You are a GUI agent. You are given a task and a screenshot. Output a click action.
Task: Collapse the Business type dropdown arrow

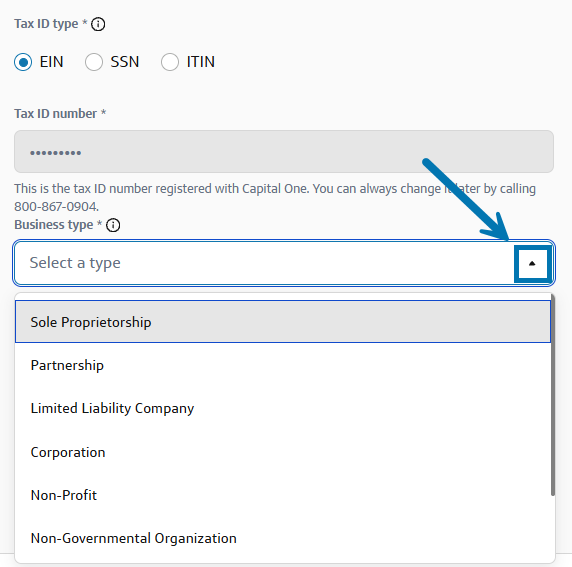click(532, 264)
